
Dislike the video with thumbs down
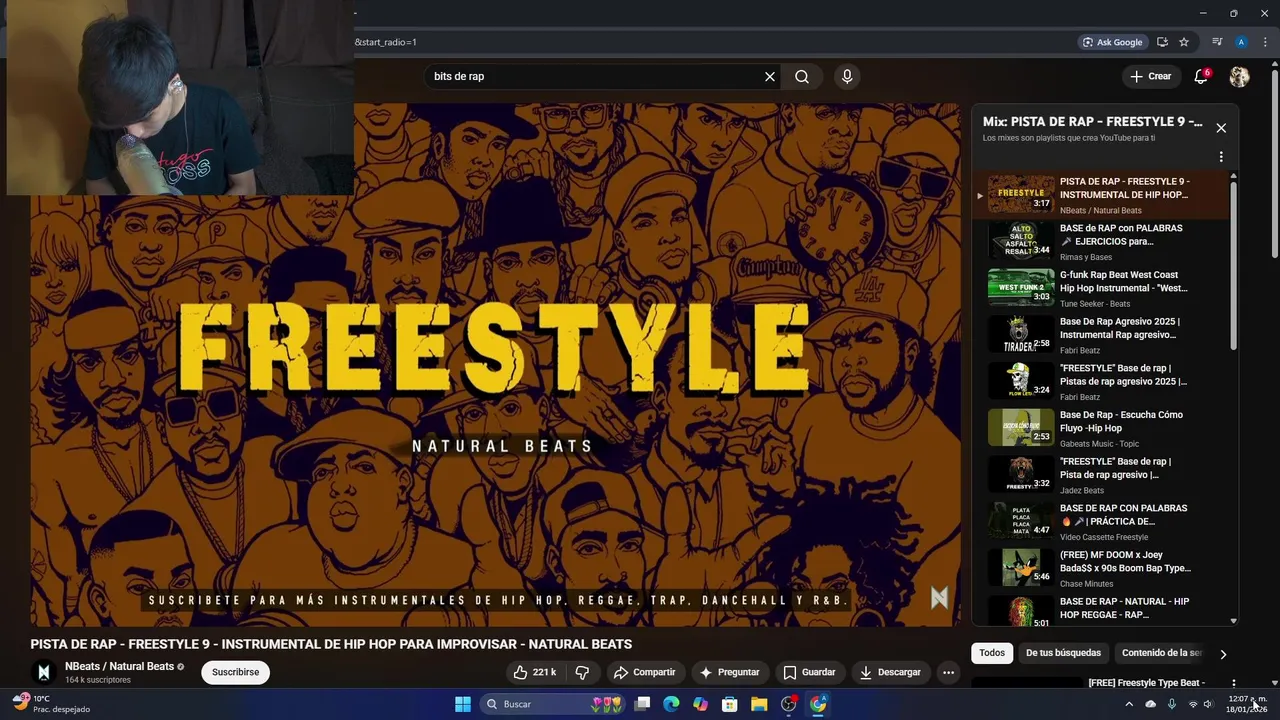coord(582,672)
